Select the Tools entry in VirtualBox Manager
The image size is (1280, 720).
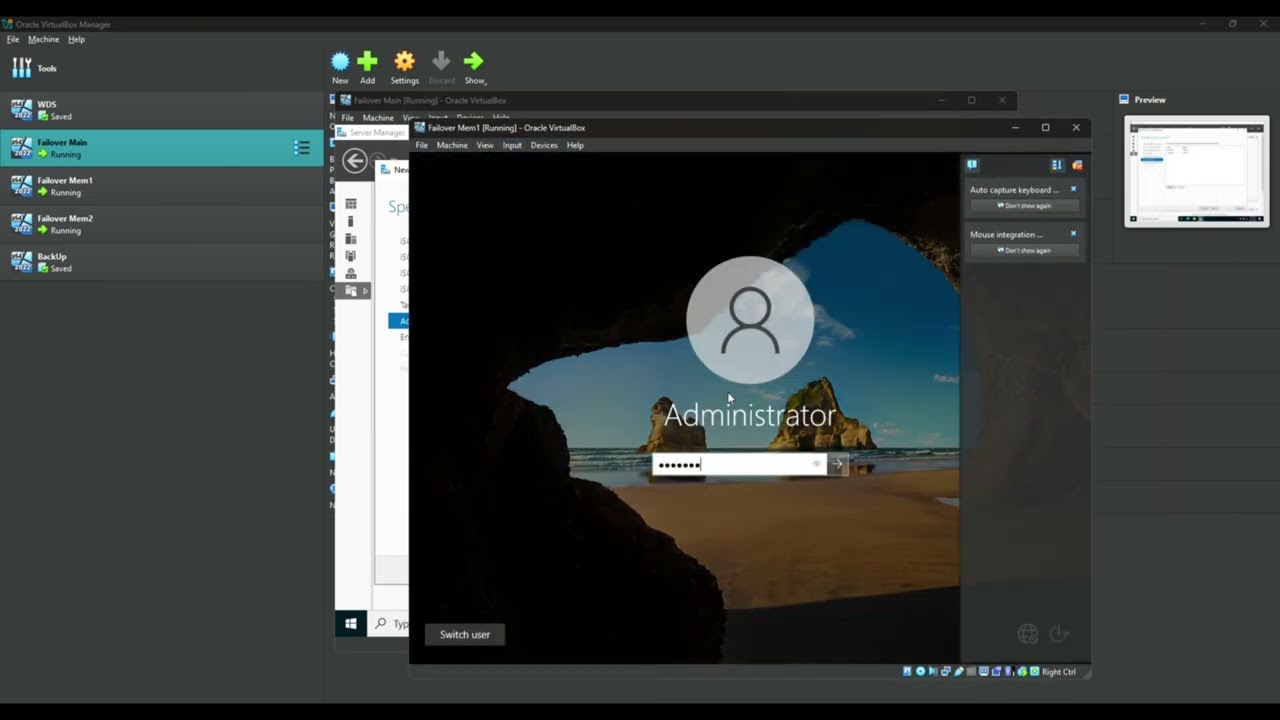pyautogui.click(x=162, y=68)
